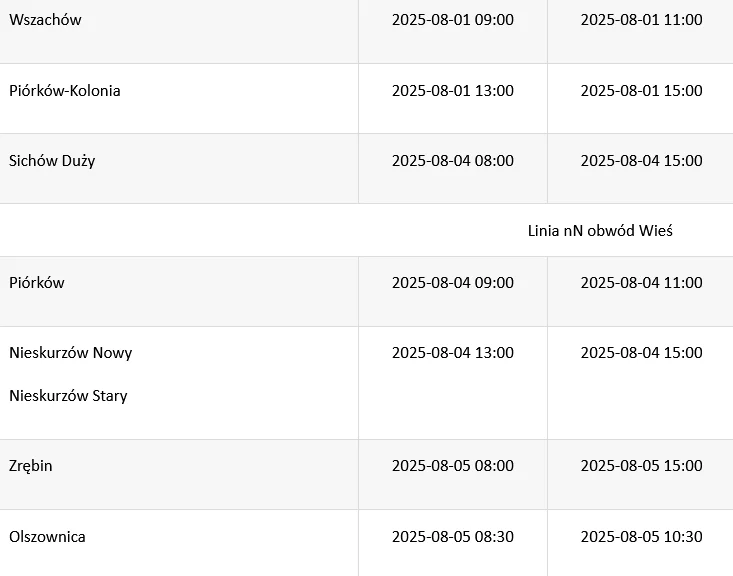Click the Wszachów locality cell
Image resolution: width=733 pixels, height=576 pixels.
(x=45, y=20)
